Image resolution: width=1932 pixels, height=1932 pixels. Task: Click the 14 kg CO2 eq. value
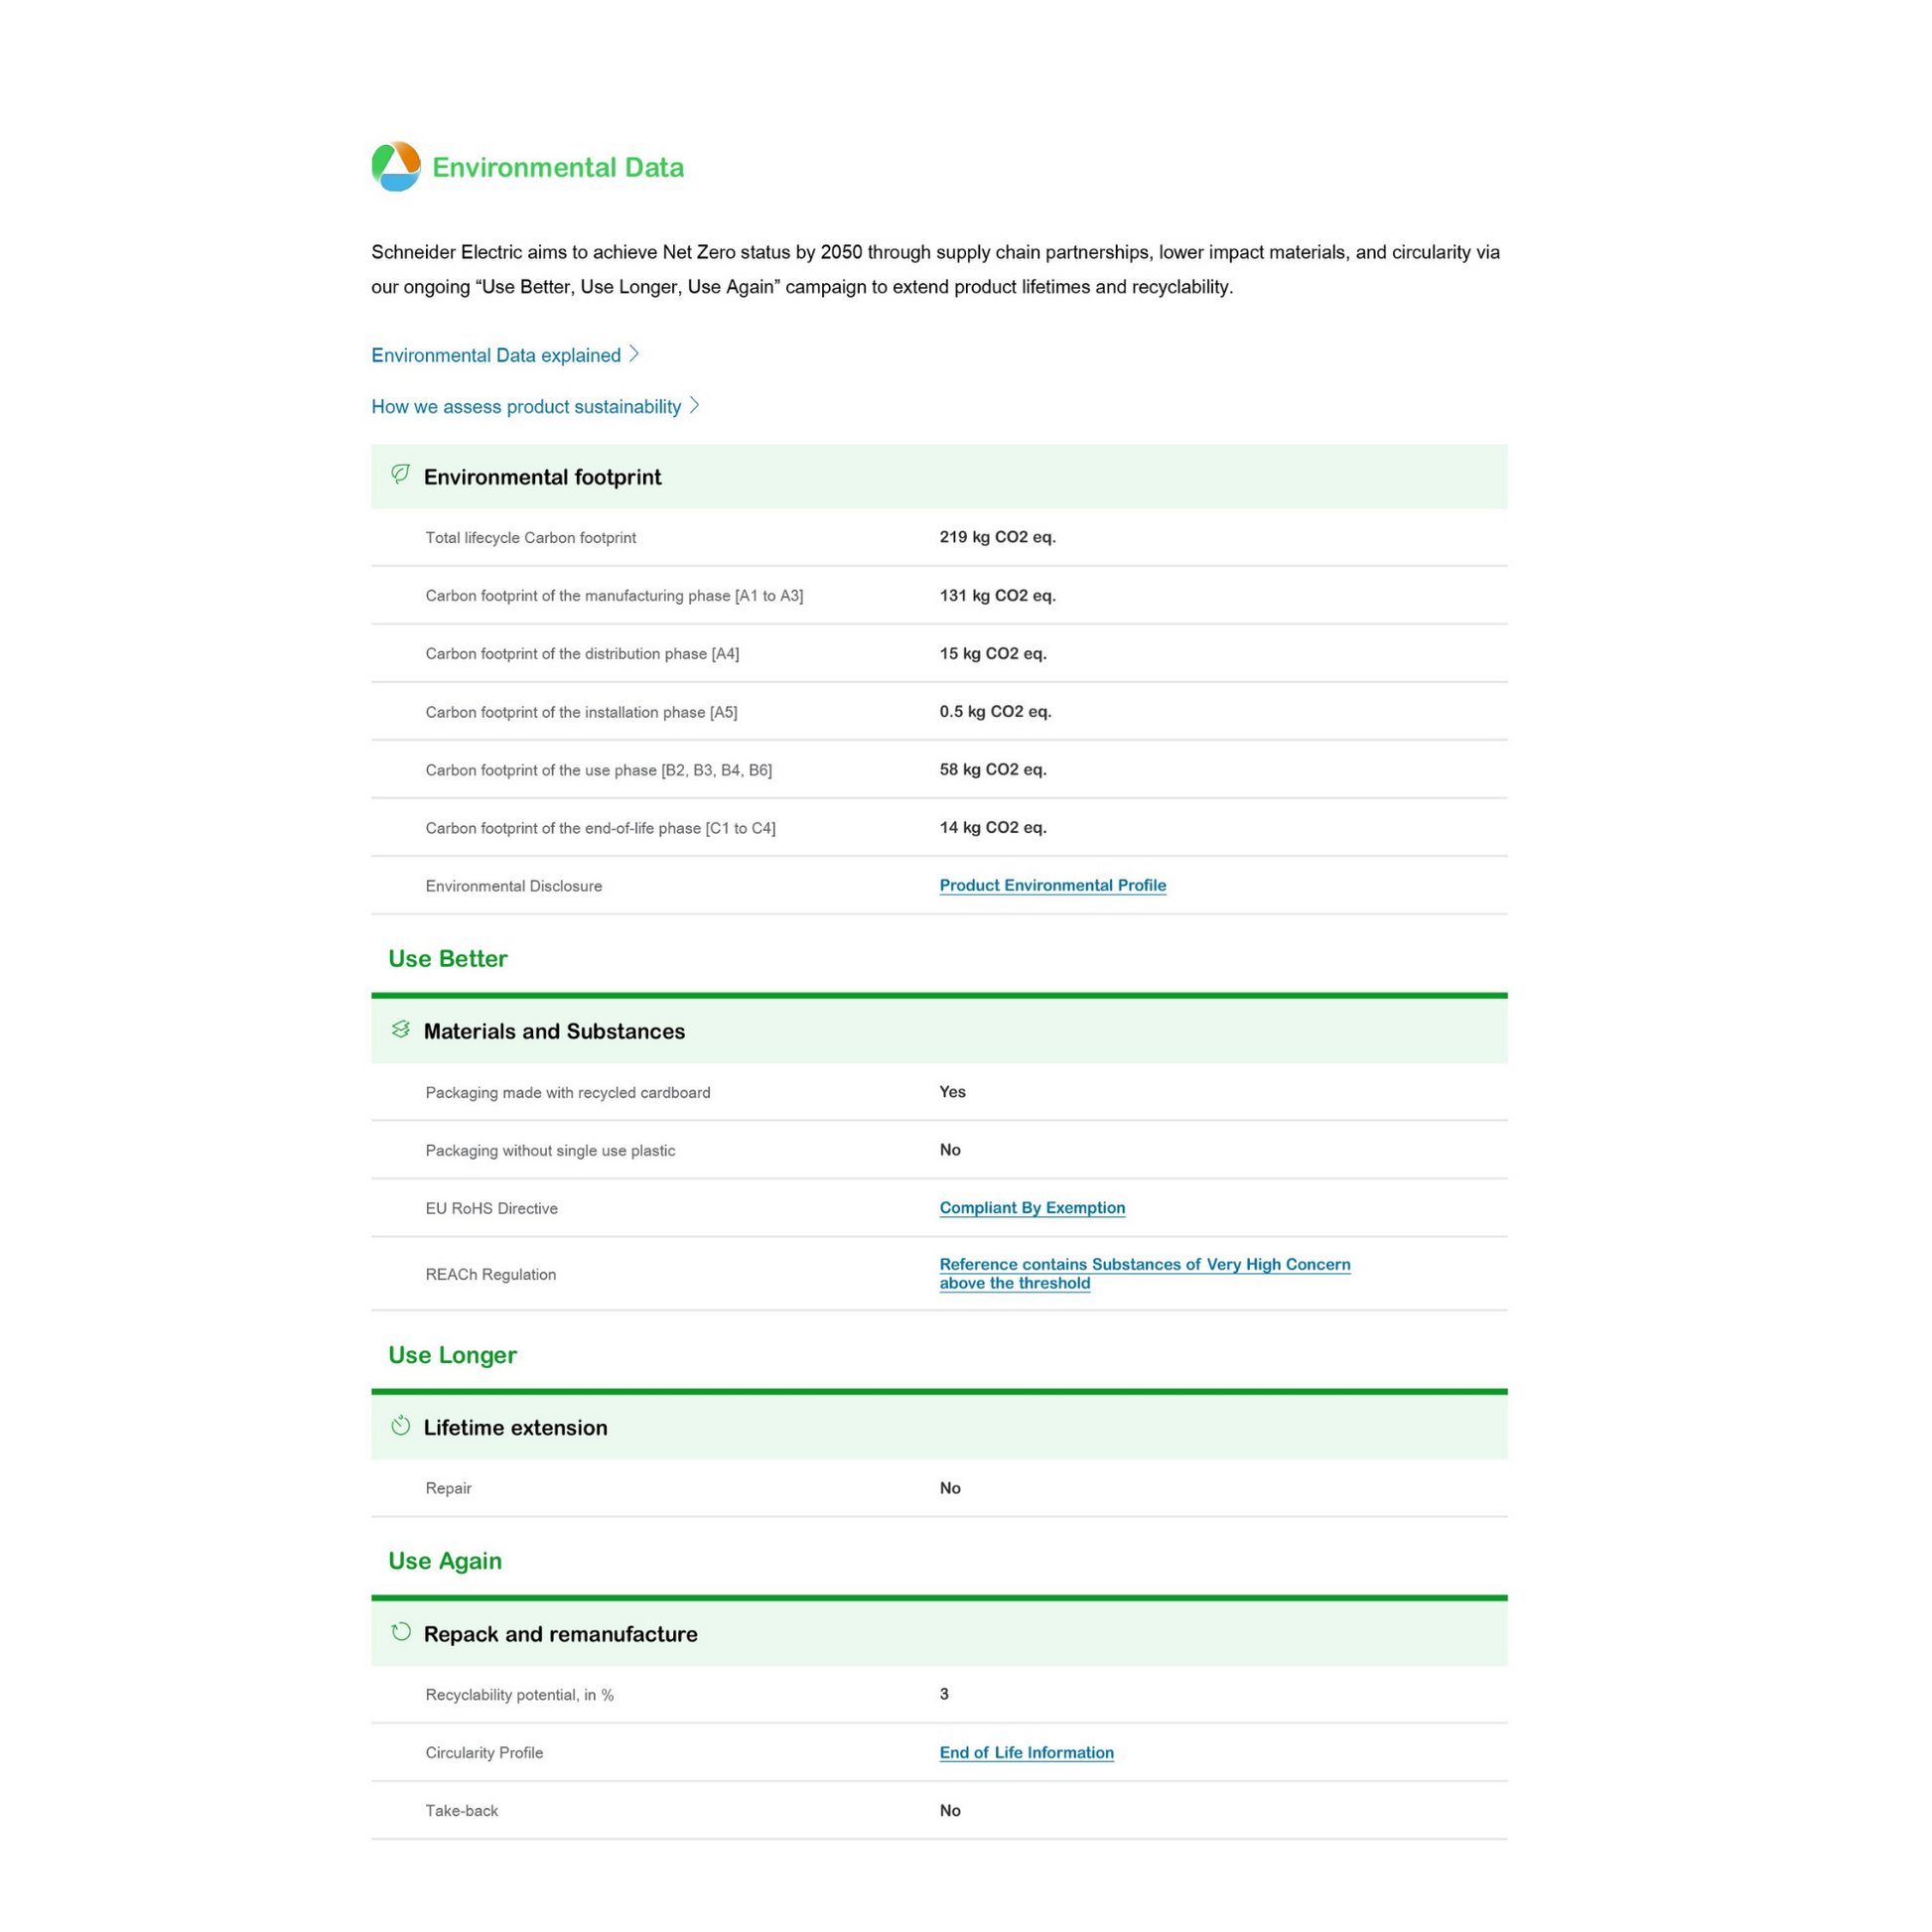pos(993,827)
